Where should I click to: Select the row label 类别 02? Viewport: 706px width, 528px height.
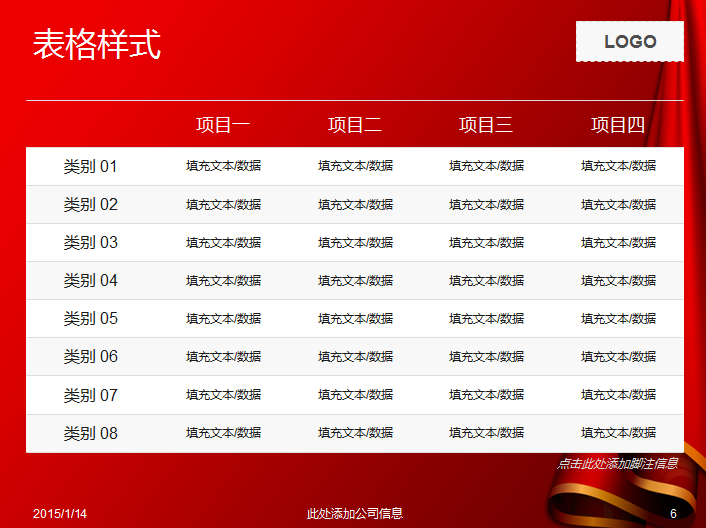click(91, 205)
